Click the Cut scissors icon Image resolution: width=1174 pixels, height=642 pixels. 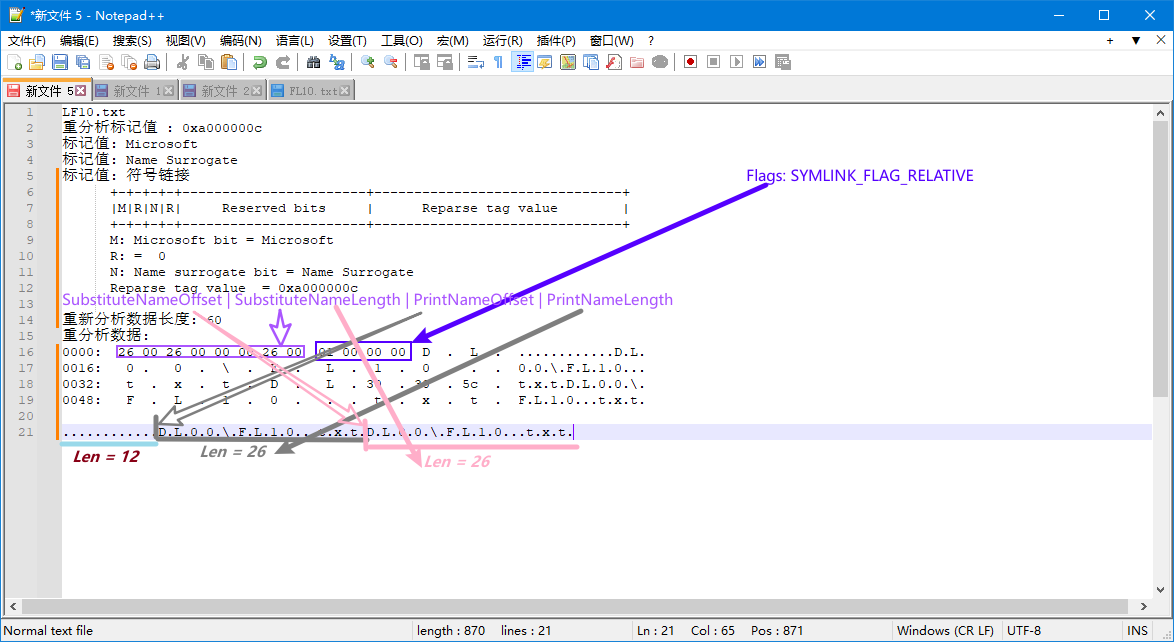tap(183, 62)
